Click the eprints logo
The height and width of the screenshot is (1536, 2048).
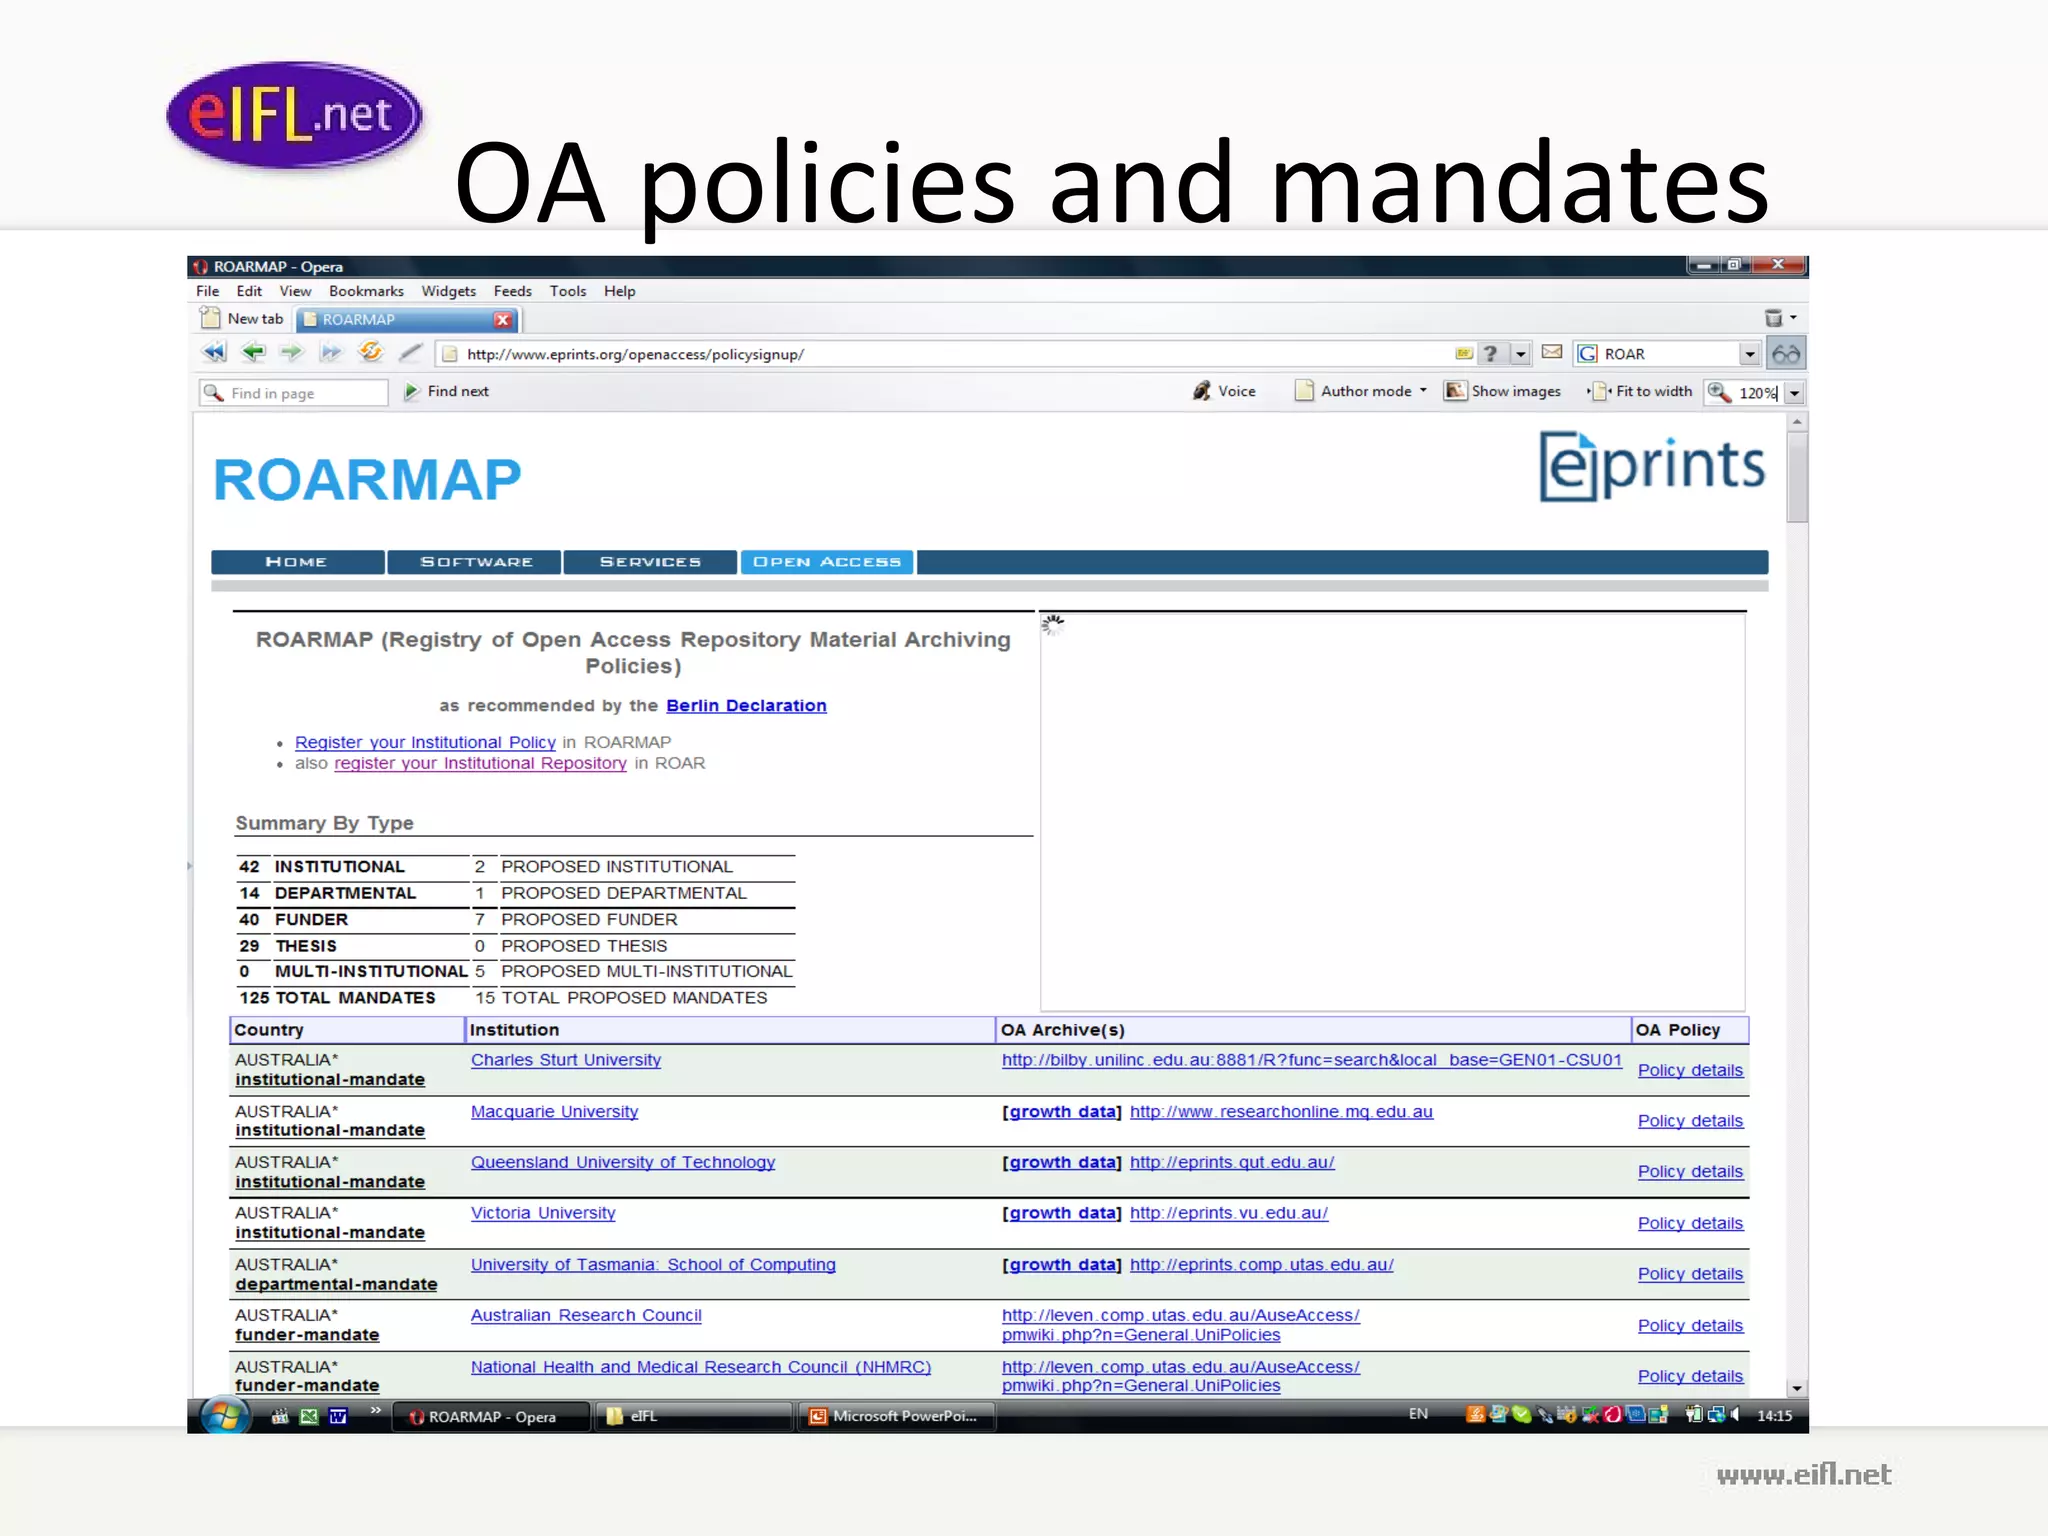tap(1652, 466)
